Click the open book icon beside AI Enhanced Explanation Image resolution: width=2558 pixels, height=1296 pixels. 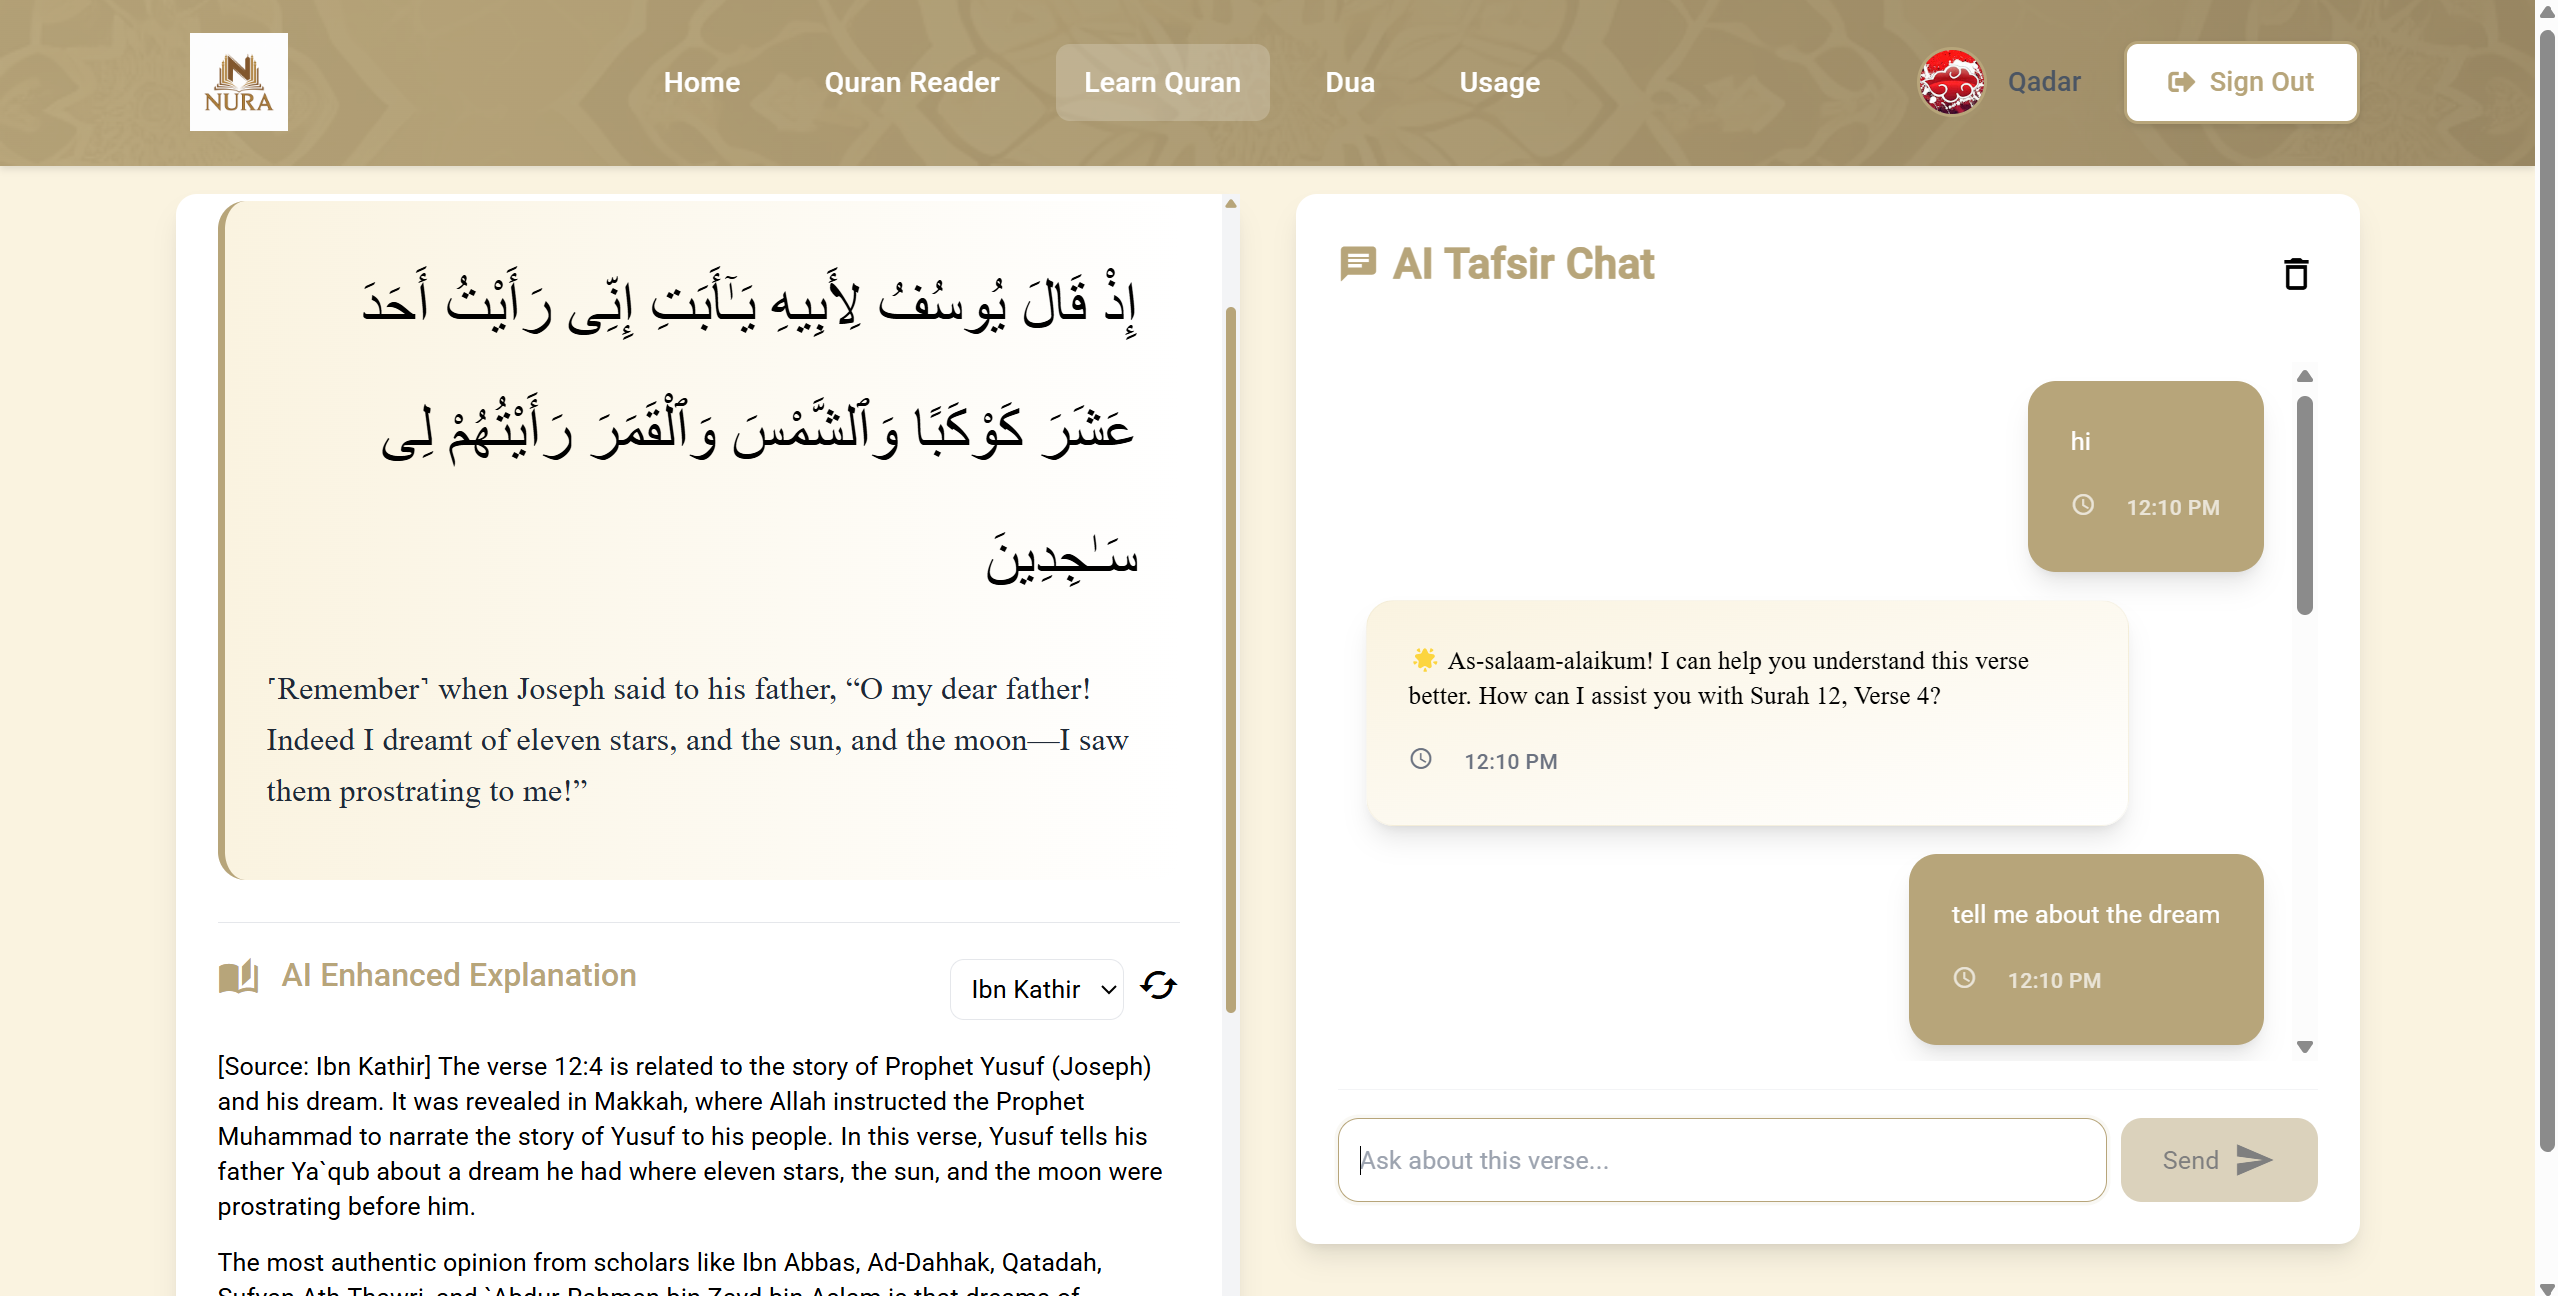click(238, 976)
